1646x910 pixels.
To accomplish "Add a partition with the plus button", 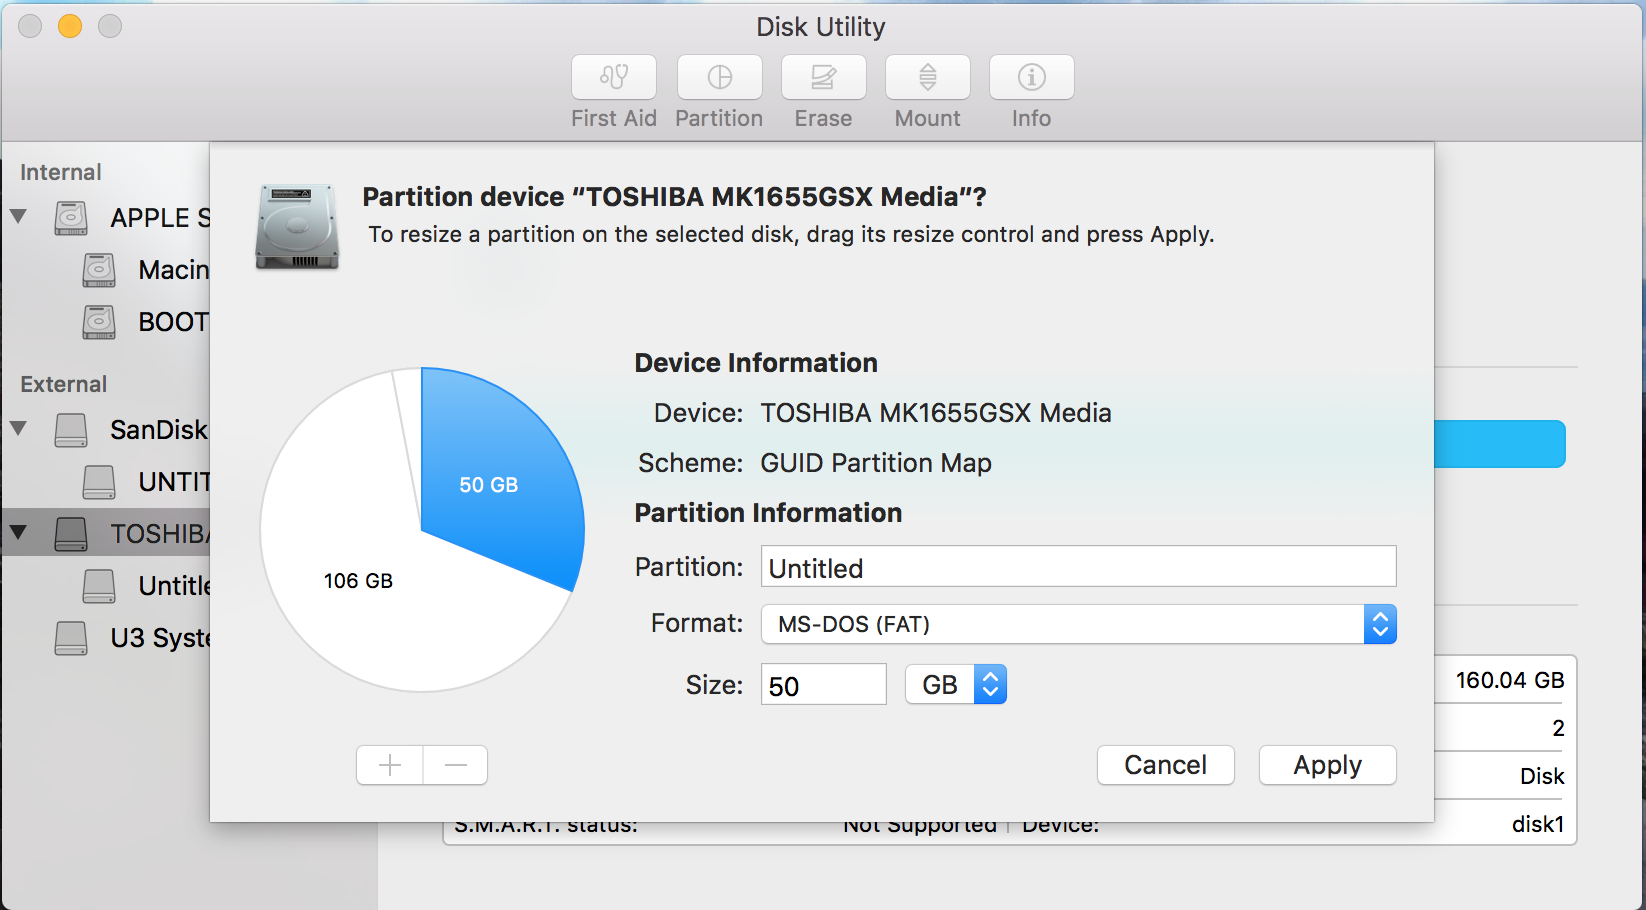I will 390,765.
